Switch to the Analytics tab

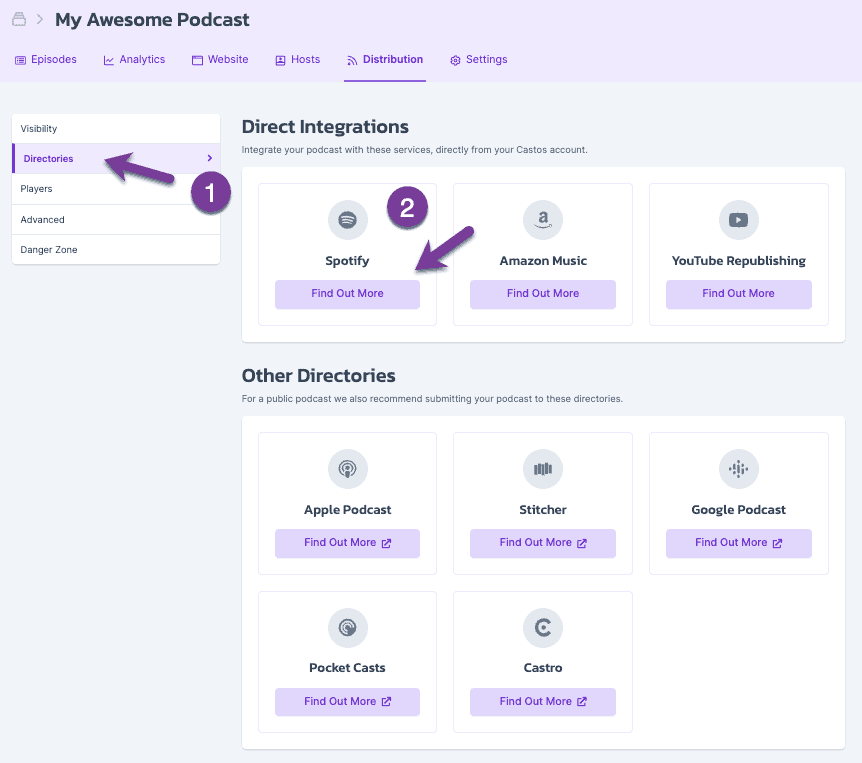coord(134,60)
